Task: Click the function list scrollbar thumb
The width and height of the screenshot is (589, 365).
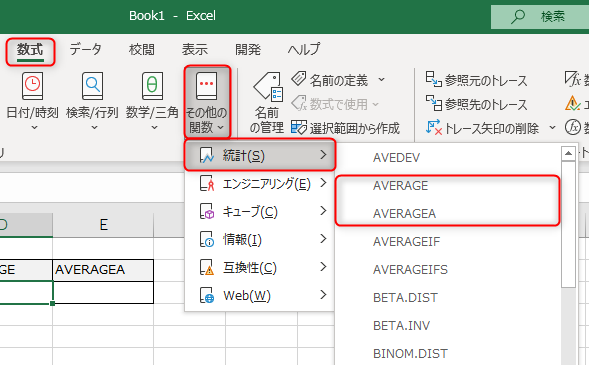Action: pyautogui.click(x=568, y=225)
